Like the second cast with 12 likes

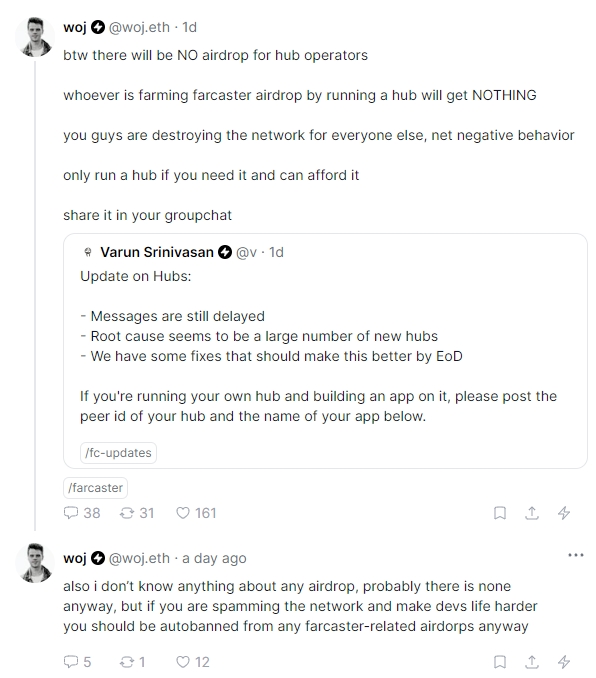183,662
